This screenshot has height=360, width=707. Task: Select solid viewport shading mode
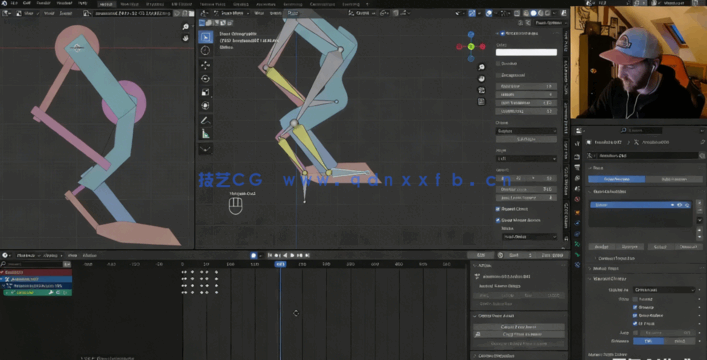pyautogui.click(x=533, y=13)
